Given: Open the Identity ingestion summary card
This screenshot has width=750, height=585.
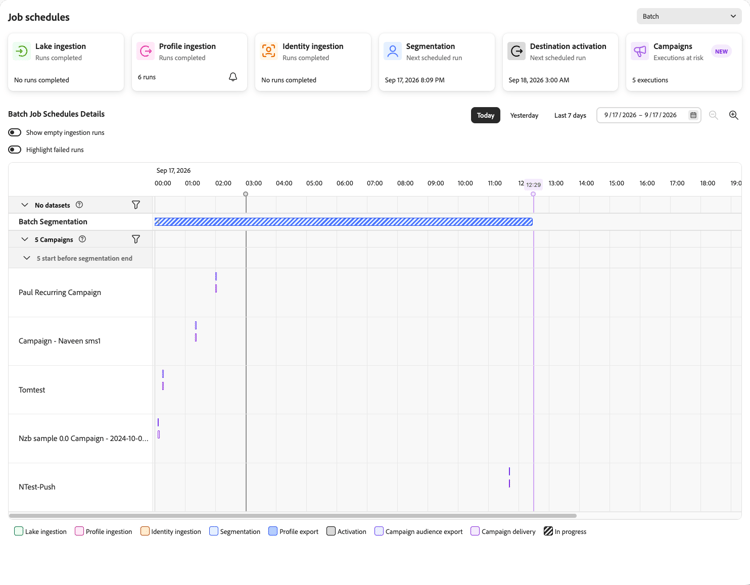Looking at the screenshot, I should pos(313,62).
